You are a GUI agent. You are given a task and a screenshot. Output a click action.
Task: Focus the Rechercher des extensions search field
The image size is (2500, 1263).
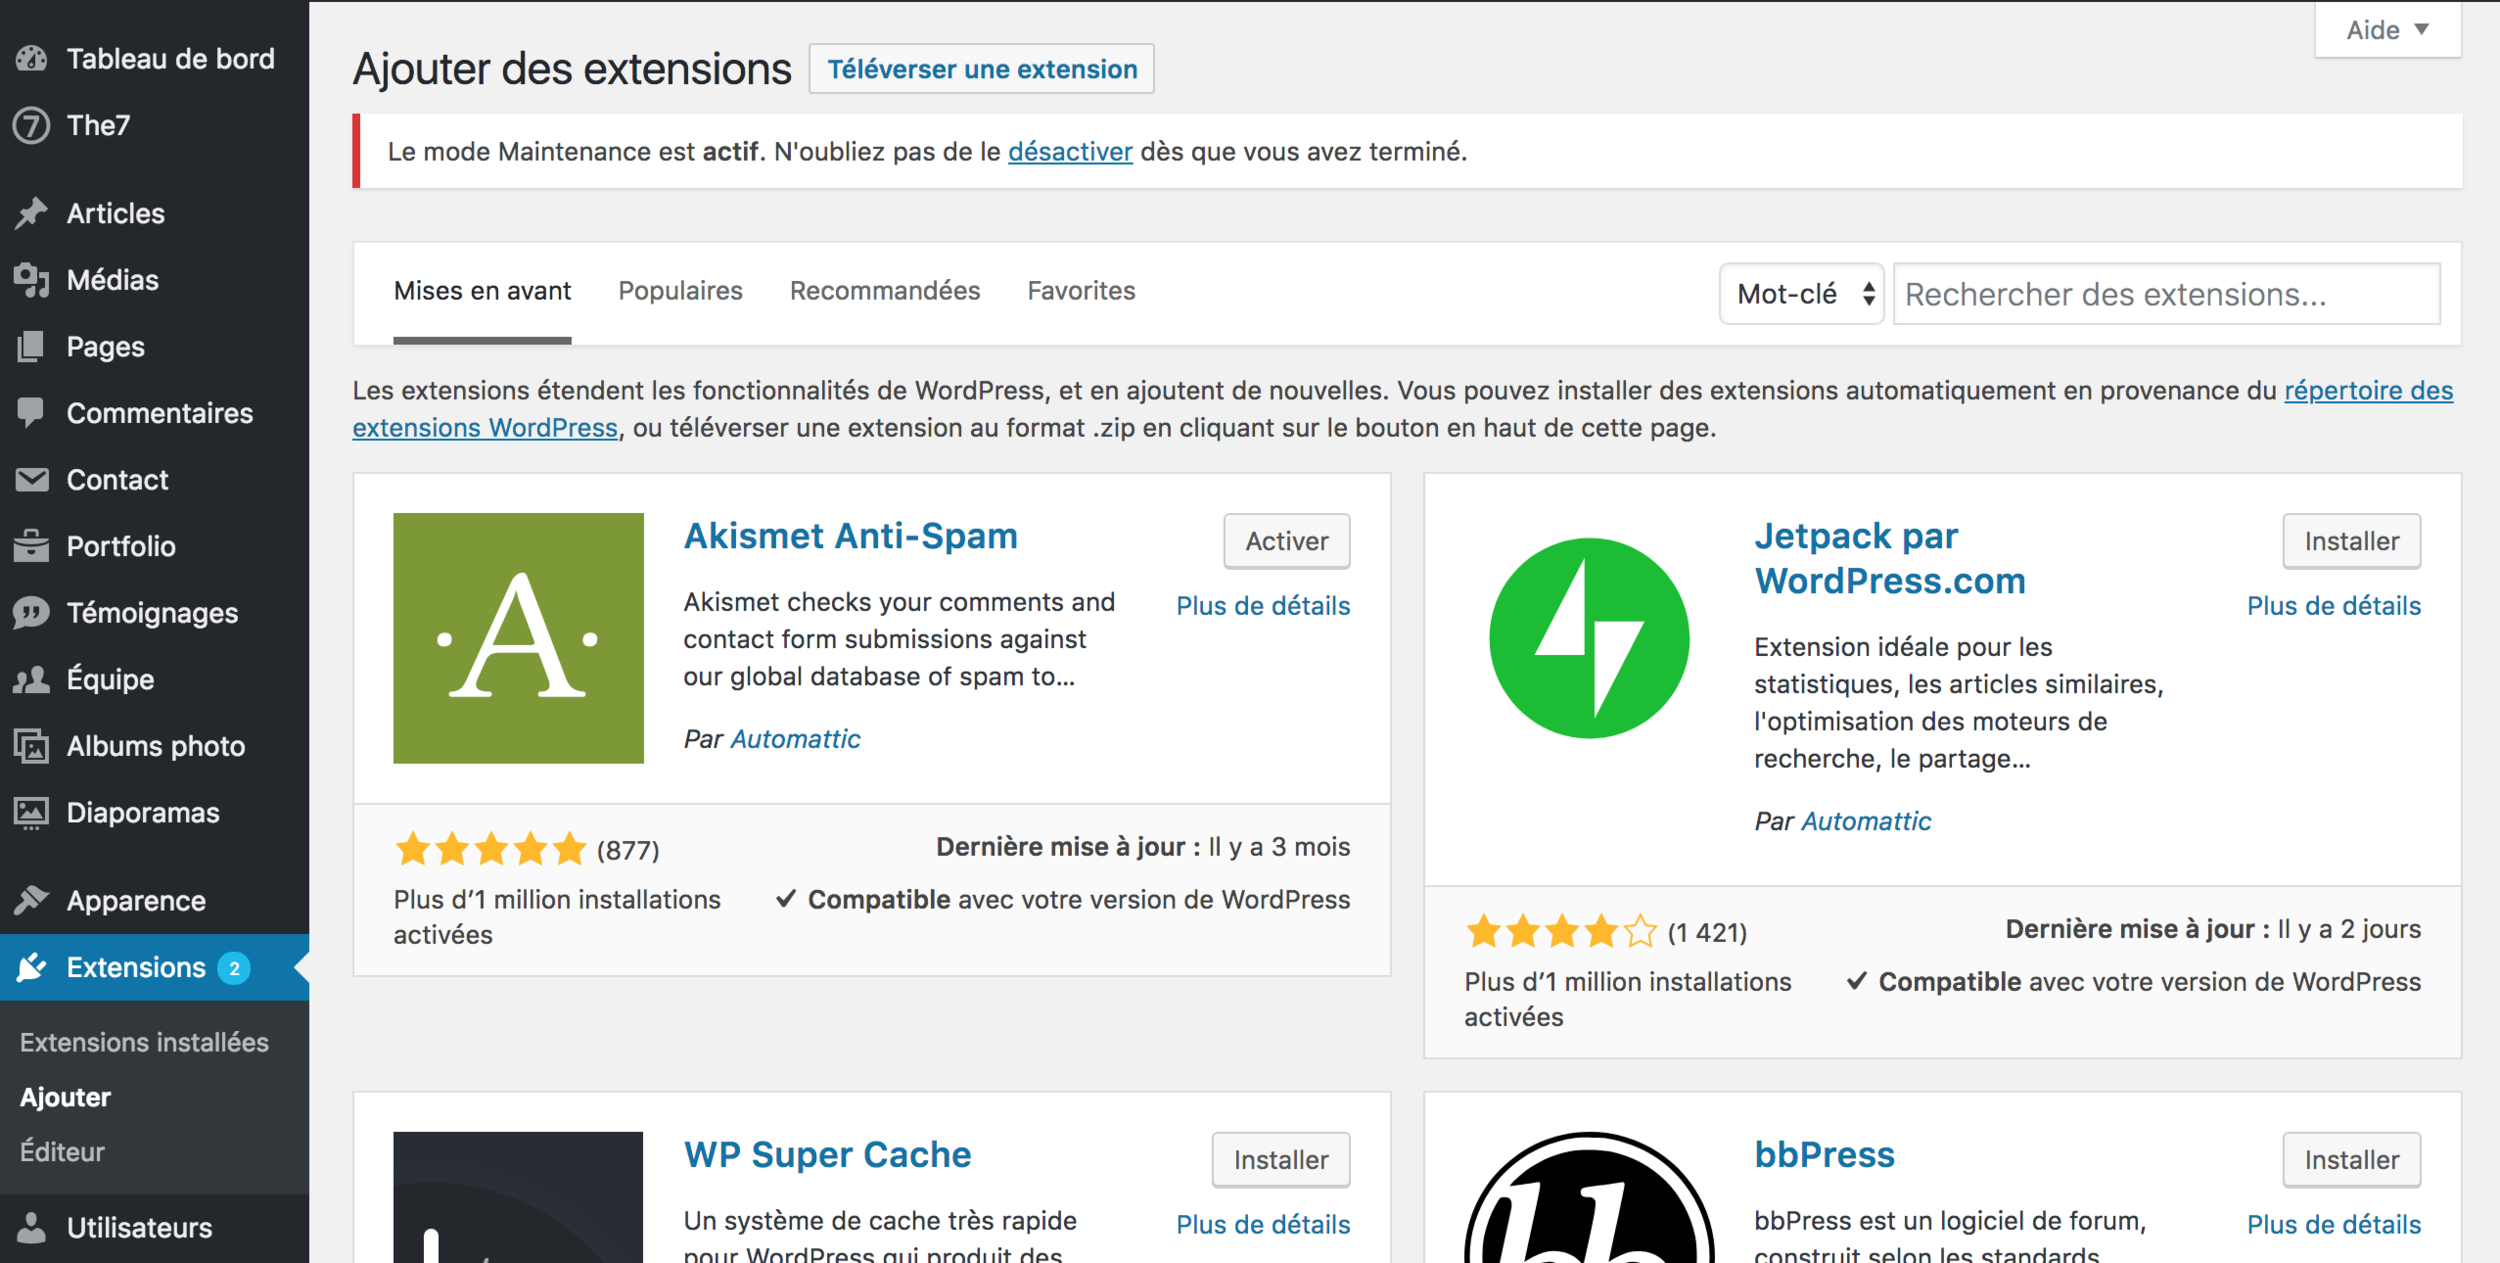2166,294
